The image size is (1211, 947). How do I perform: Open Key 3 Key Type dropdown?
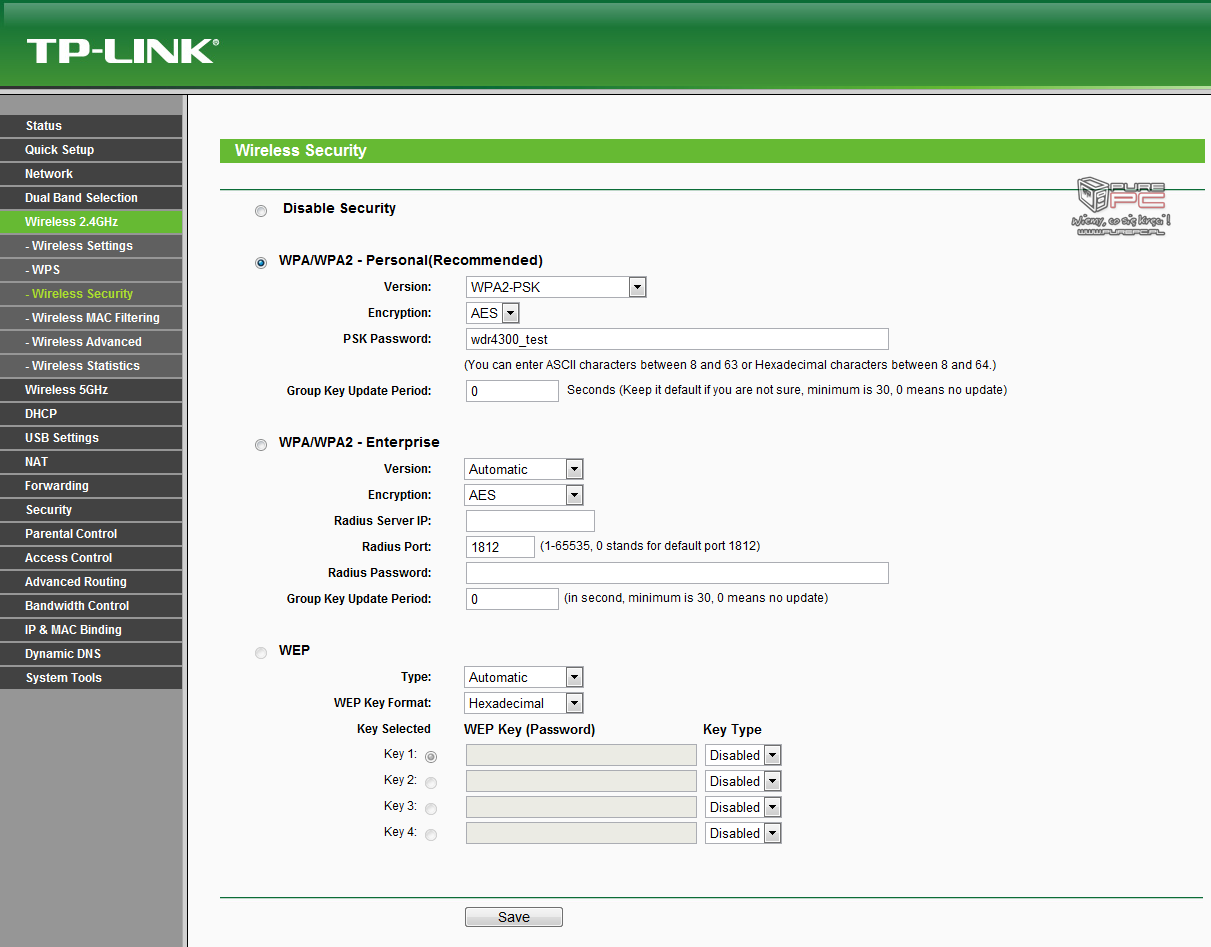point(743,807)
